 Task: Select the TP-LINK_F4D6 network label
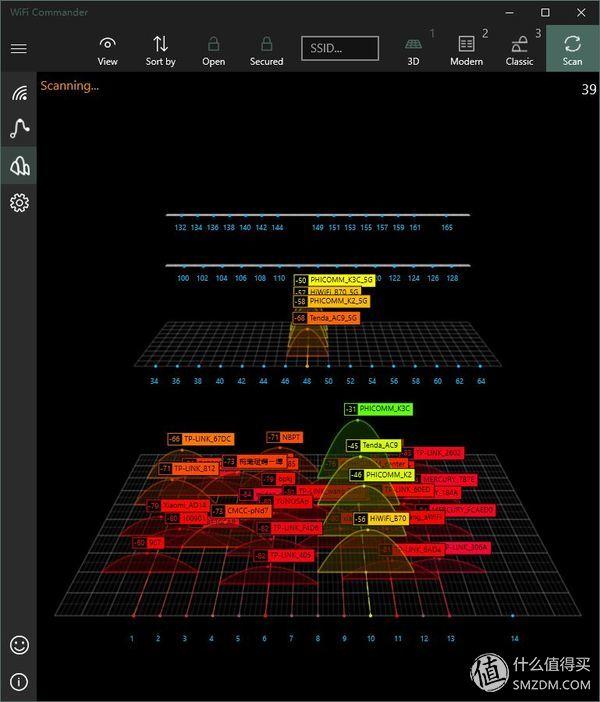(289, 528)
